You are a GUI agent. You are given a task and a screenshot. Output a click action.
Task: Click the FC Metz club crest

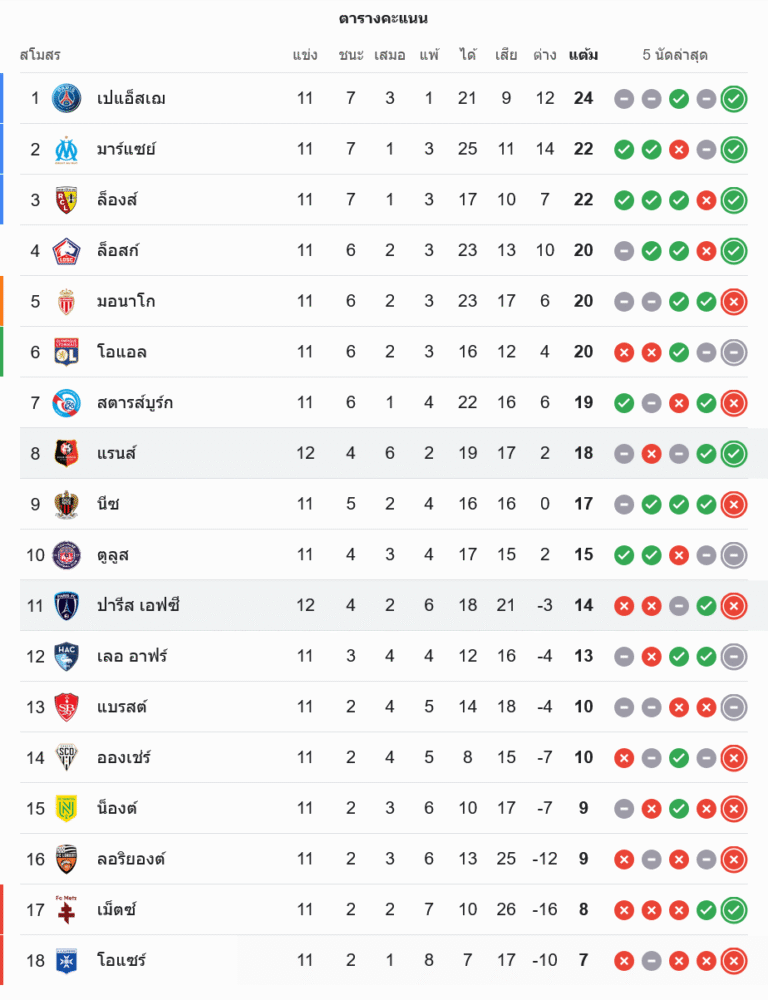(66, 909)
